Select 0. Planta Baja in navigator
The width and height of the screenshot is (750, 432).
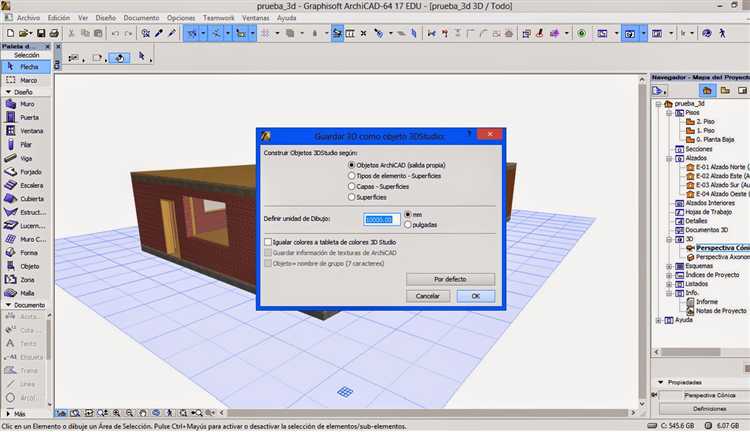point(715,140)
